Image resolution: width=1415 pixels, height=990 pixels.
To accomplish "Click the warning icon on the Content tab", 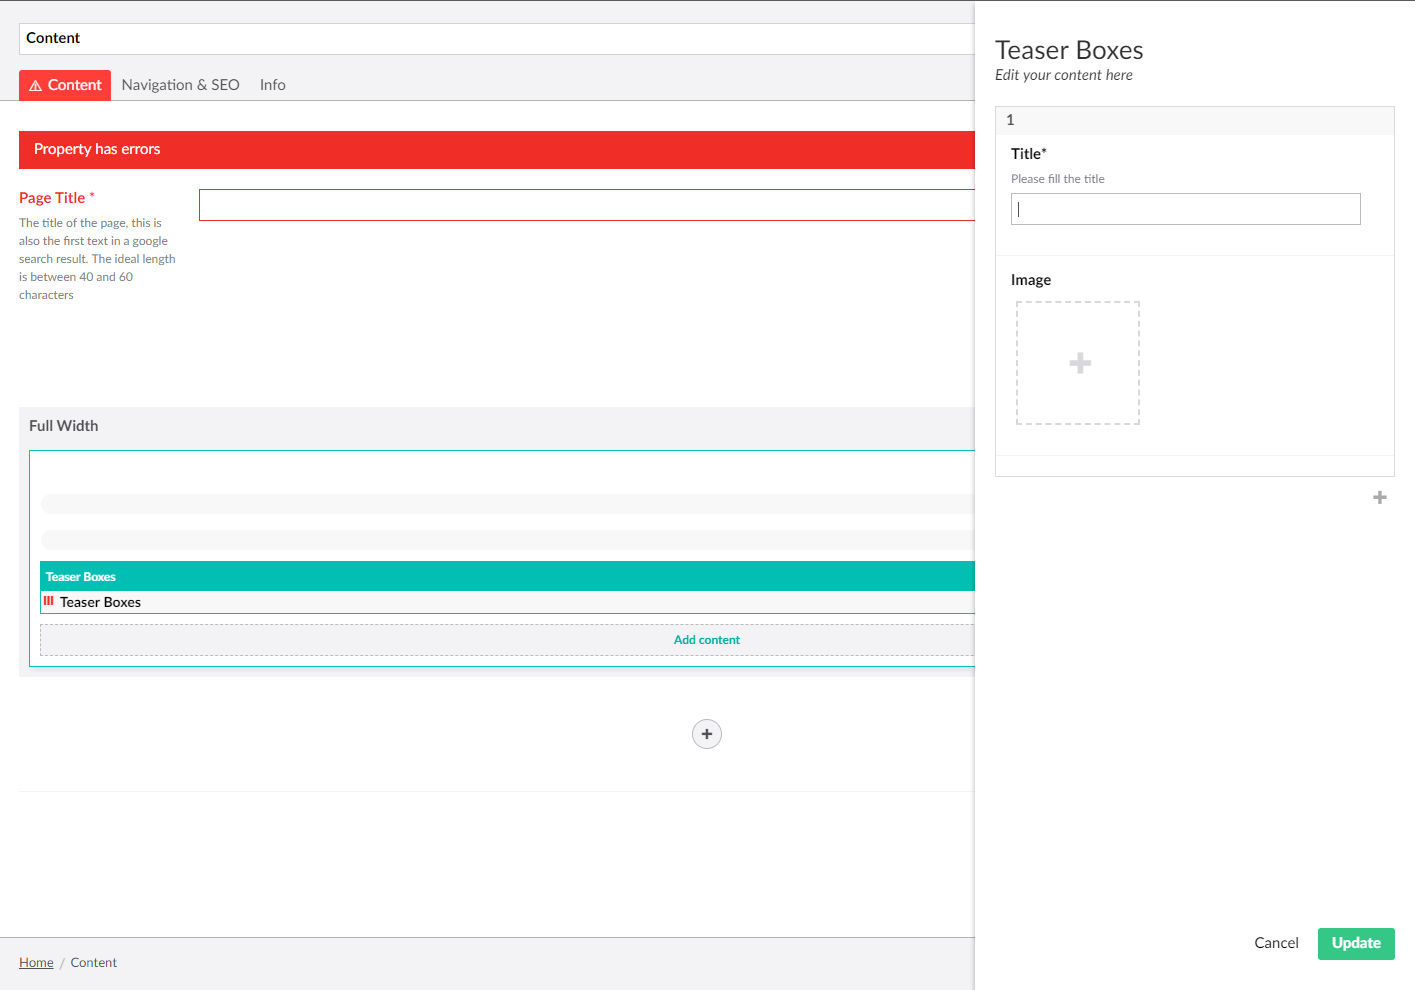I will (37, 85).
